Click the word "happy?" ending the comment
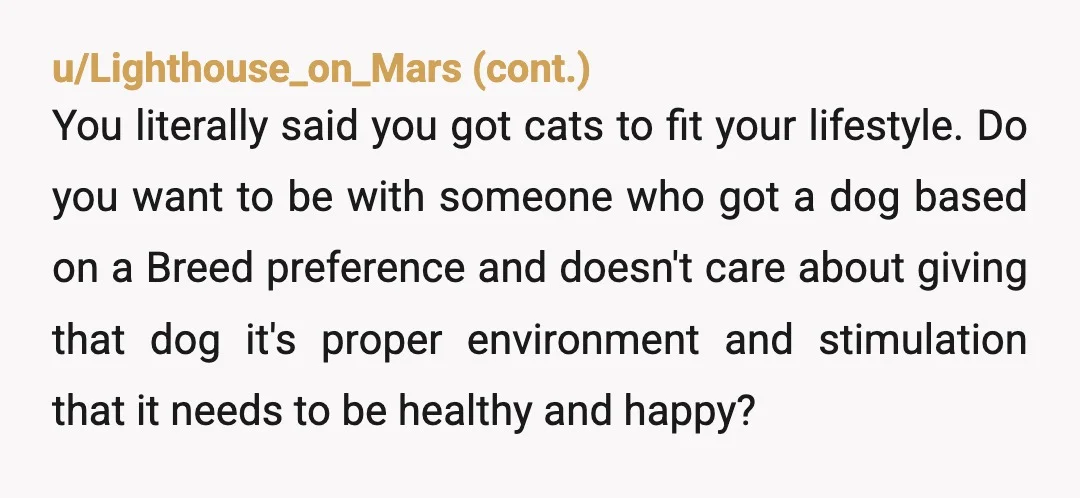Viewport: 1080px width, 498px height. (x=690, y=412)
